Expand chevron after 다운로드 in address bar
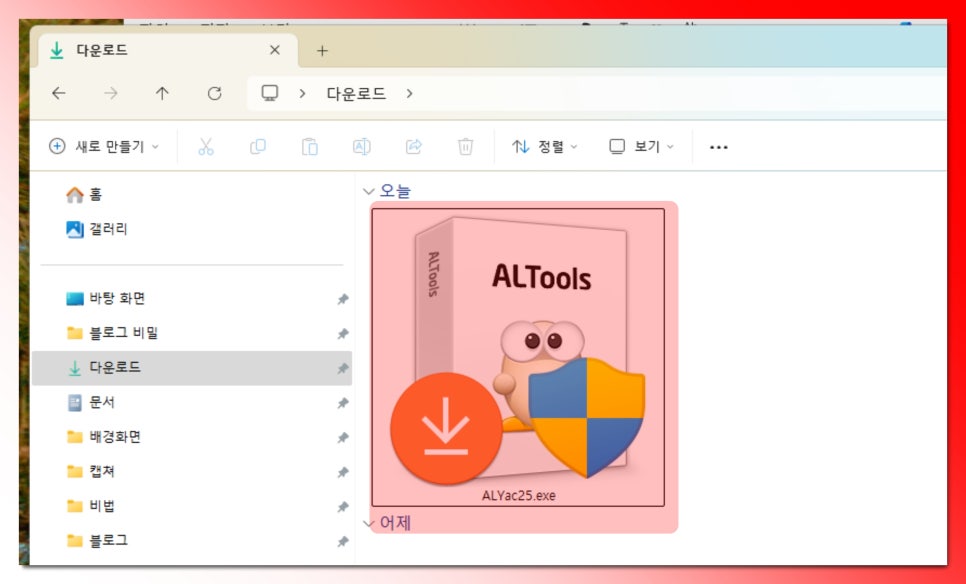Image resolution: width=966 pixels, height=584 pixels. coord(410,93)
